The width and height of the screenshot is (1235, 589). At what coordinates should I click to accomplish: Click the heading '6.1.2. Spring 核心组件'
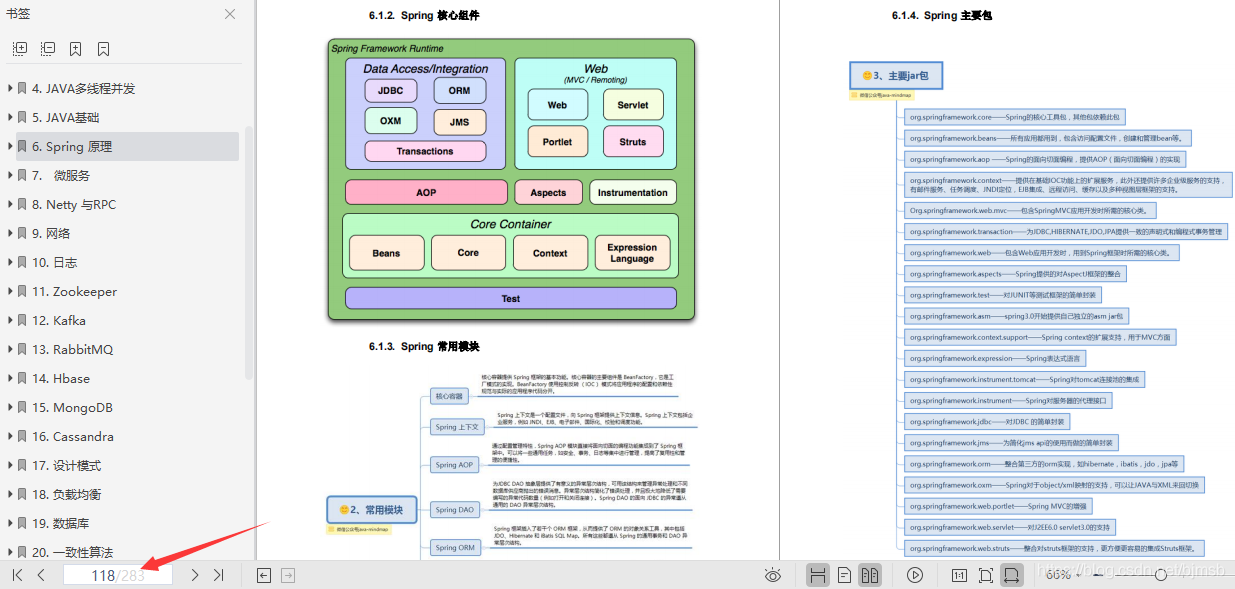424,15
